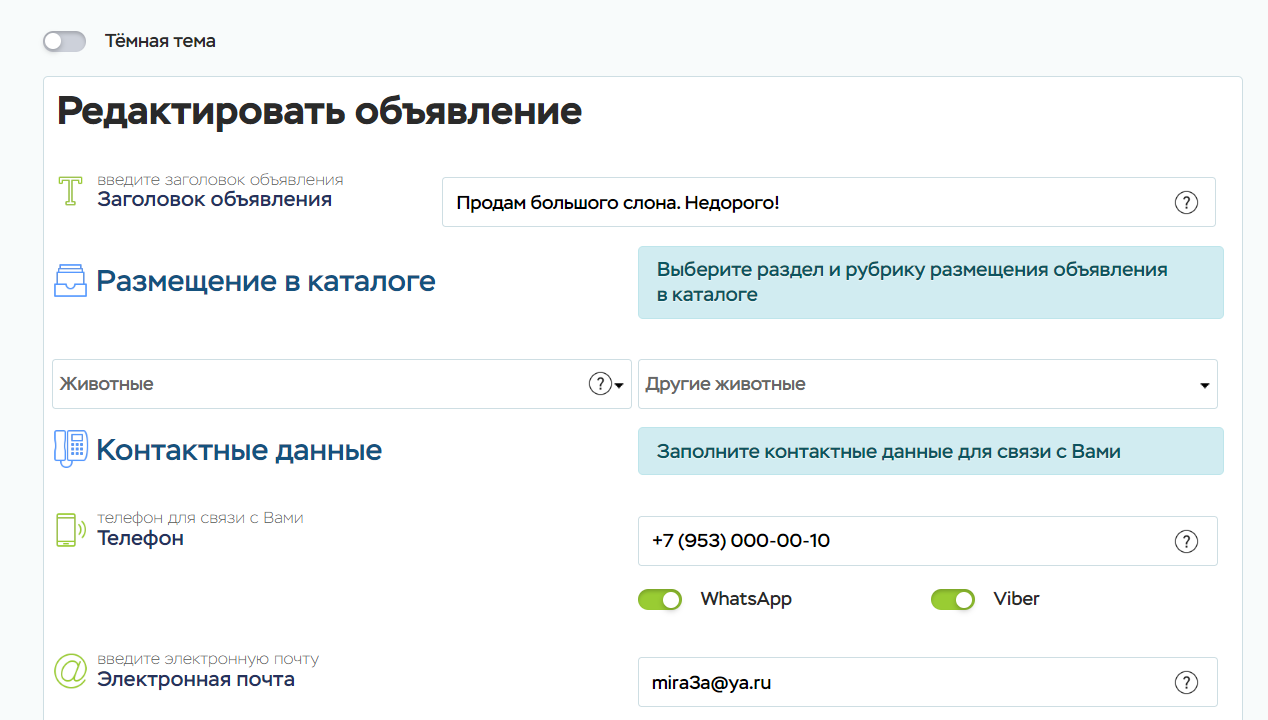Open the Животные section dropdown
Screen dimensions: 1268x720
[320, 384]
